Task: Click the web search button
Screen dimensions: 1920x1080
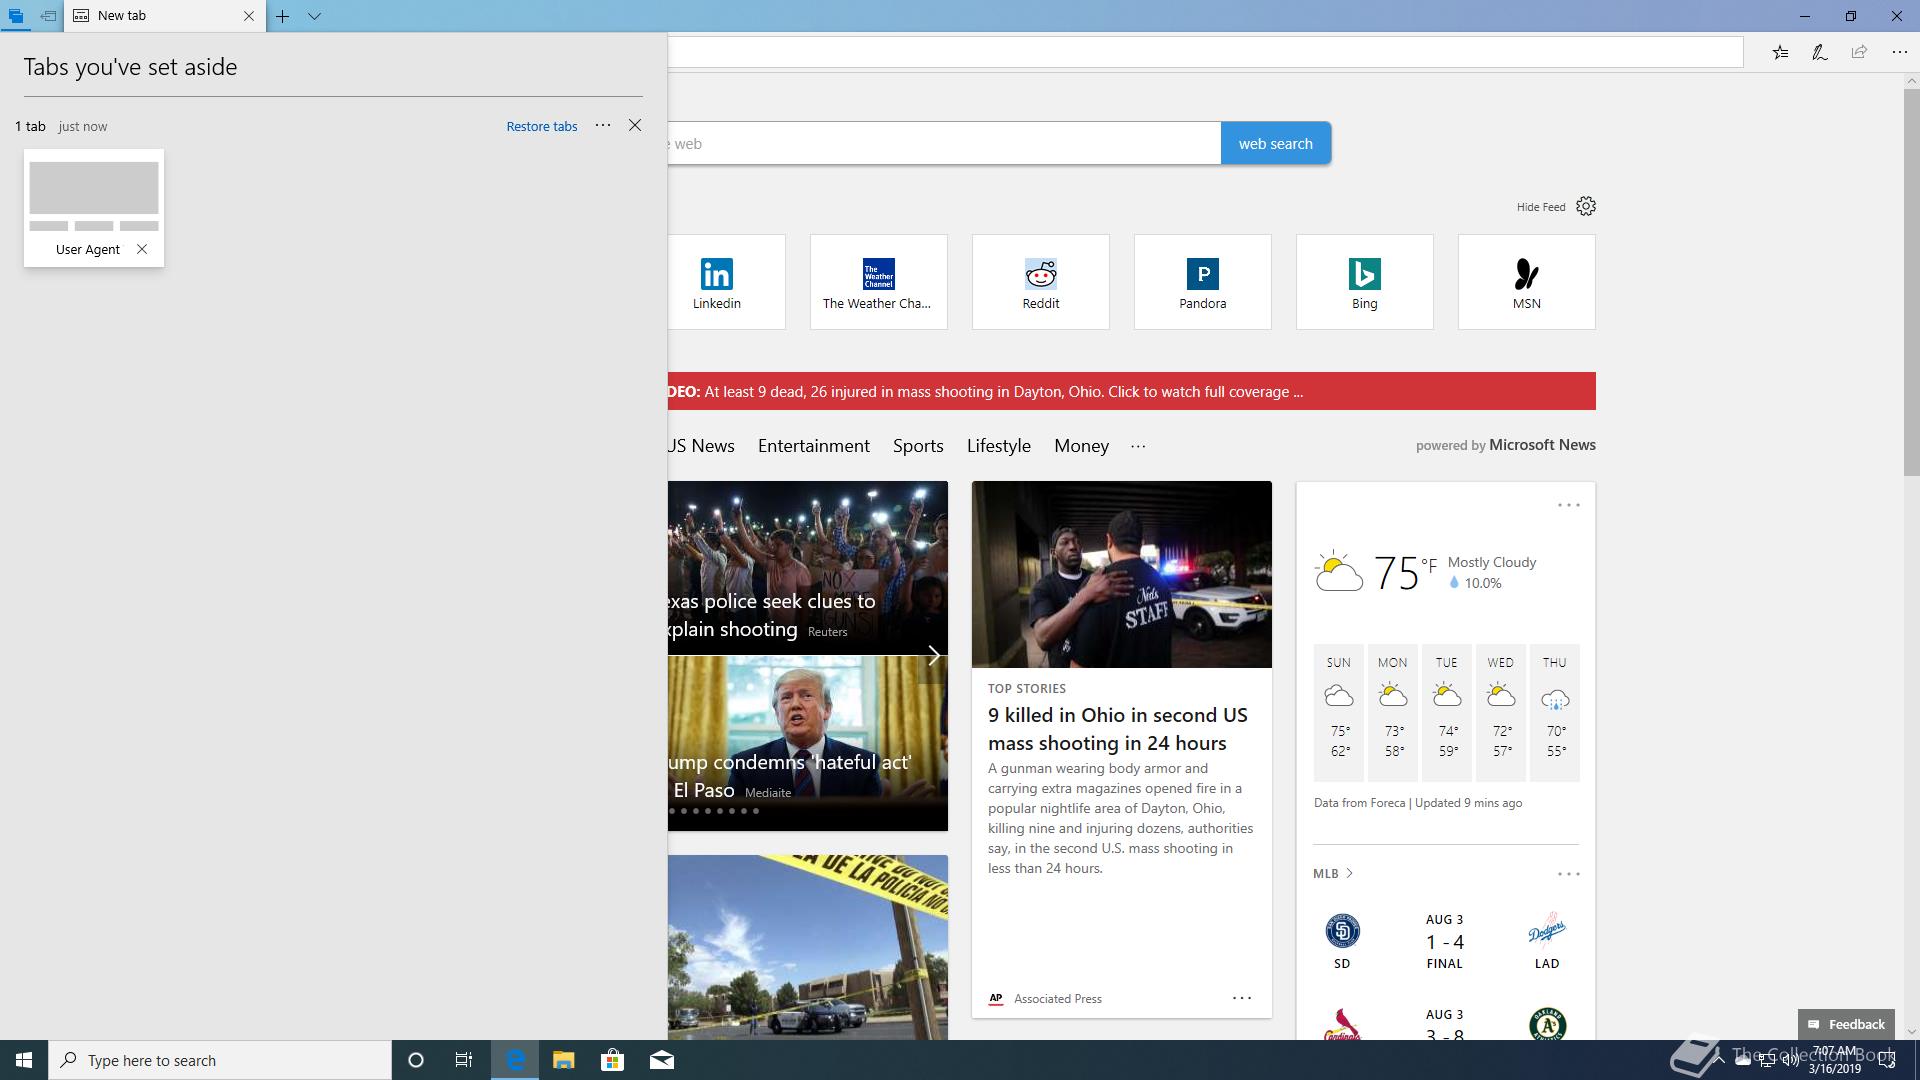Action: tap(1276, 143)
